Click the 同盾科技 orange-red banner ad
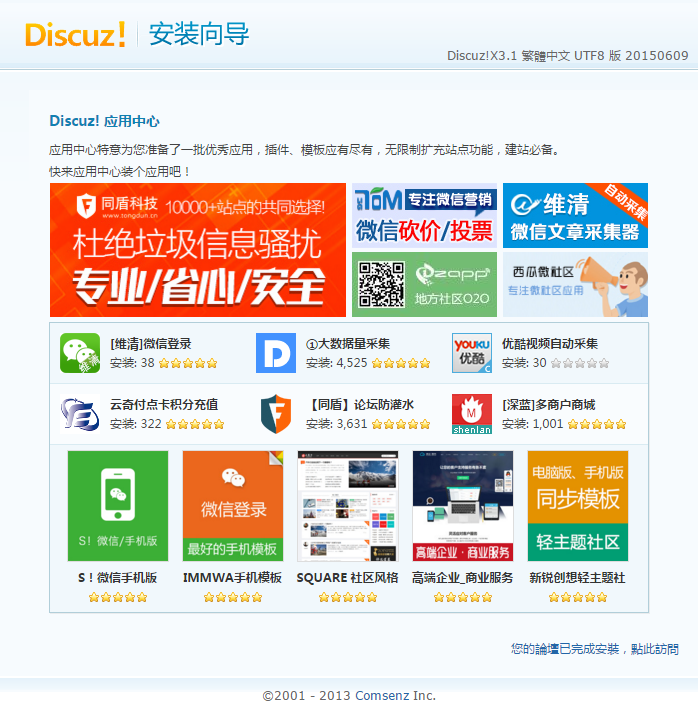 (x=198, y=250)
